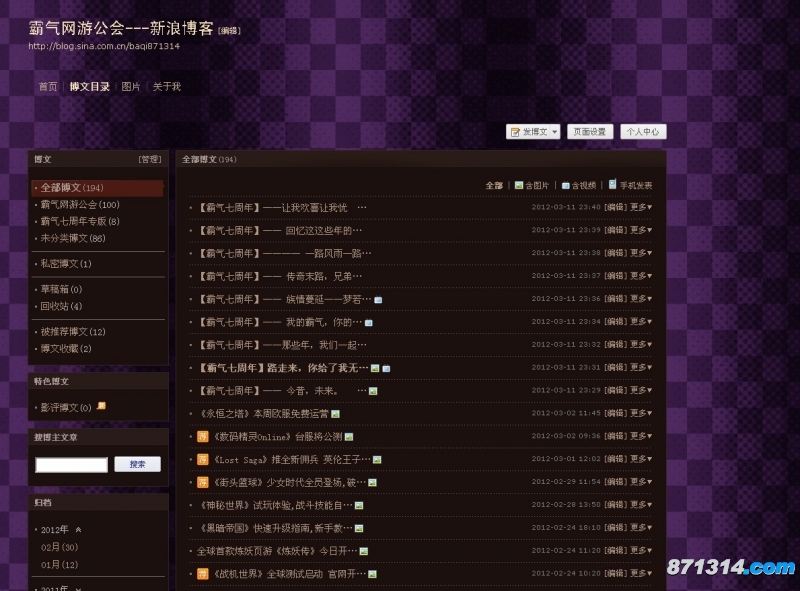Click 编辑 on the 2012-03-11 23:37 post
This screenshot has width=800, height=591.
[615, 276]
